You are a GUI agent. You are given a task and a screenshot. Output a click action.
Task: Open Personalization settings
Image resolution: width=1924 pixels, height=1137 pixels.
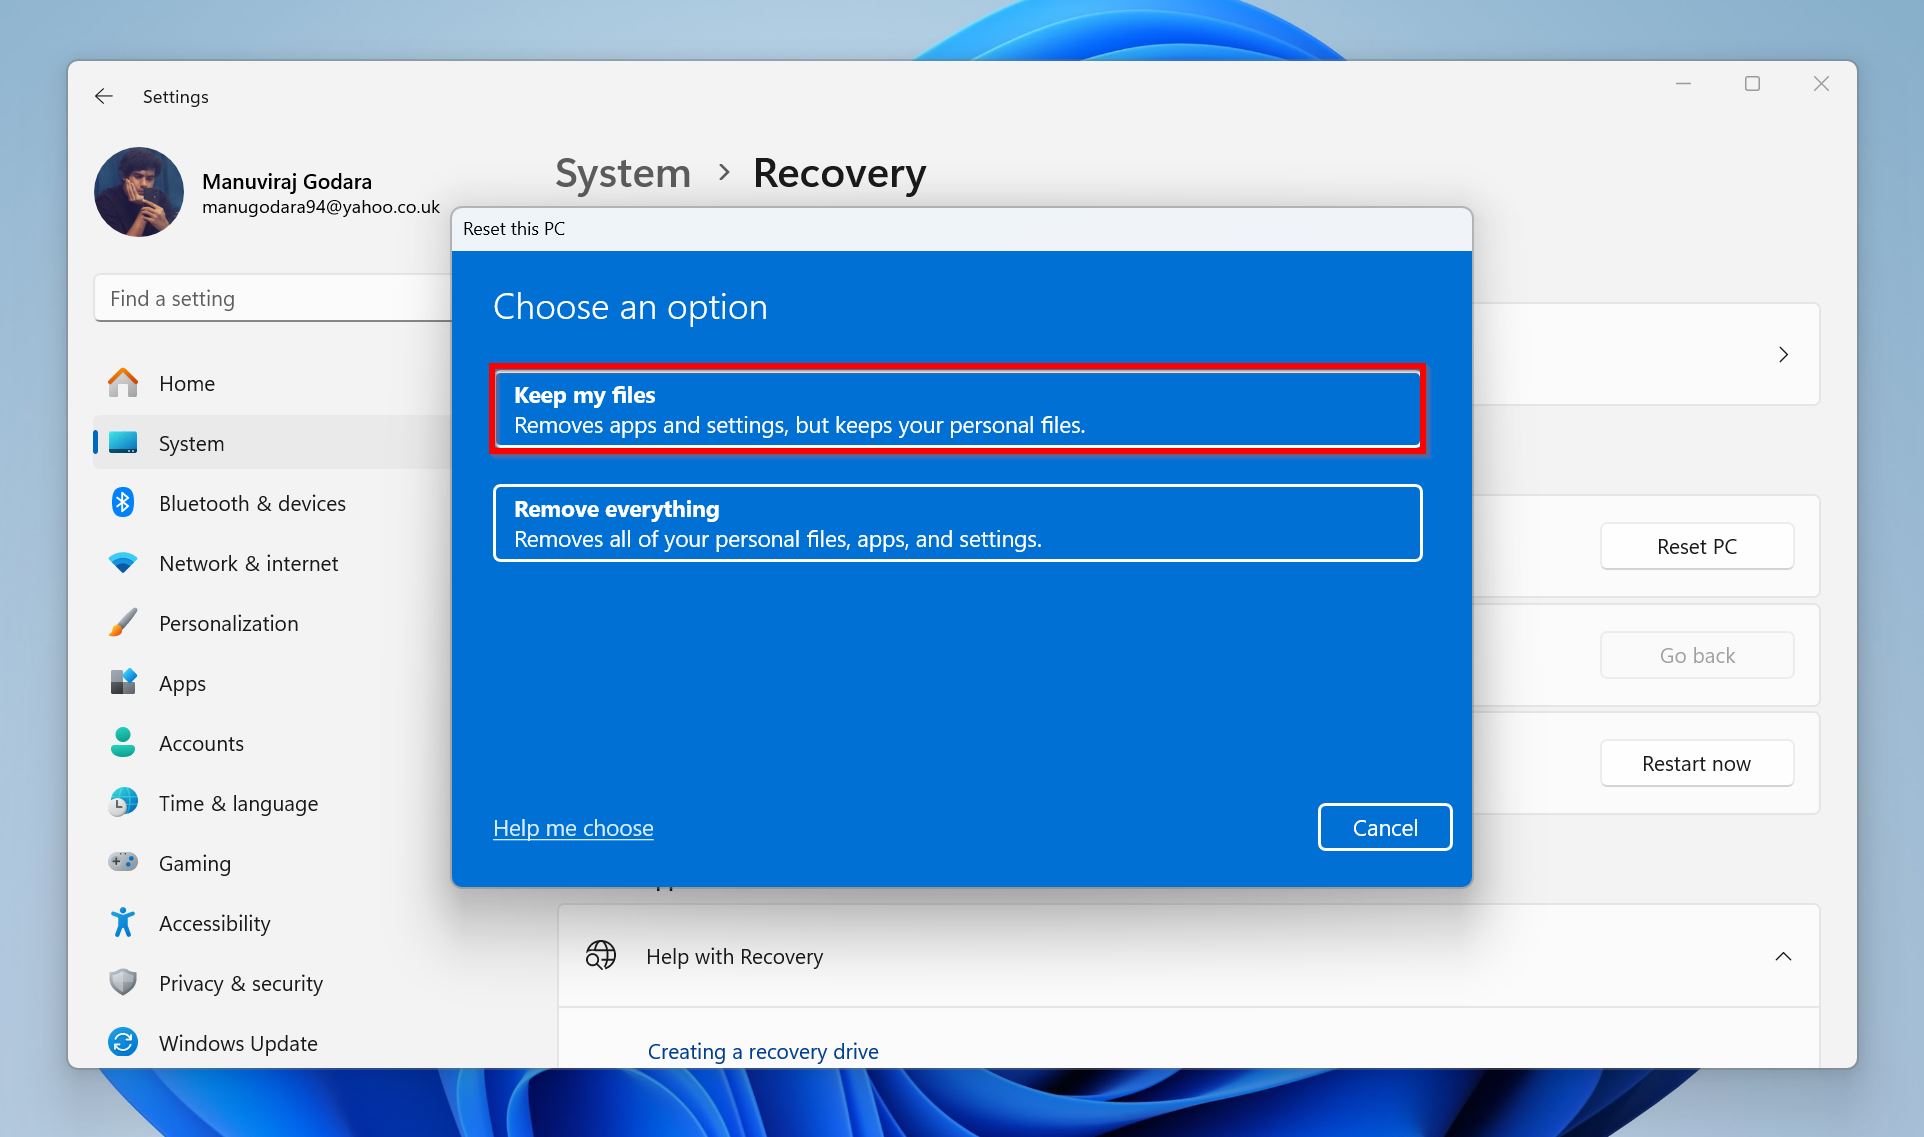[x=228, y=623]
